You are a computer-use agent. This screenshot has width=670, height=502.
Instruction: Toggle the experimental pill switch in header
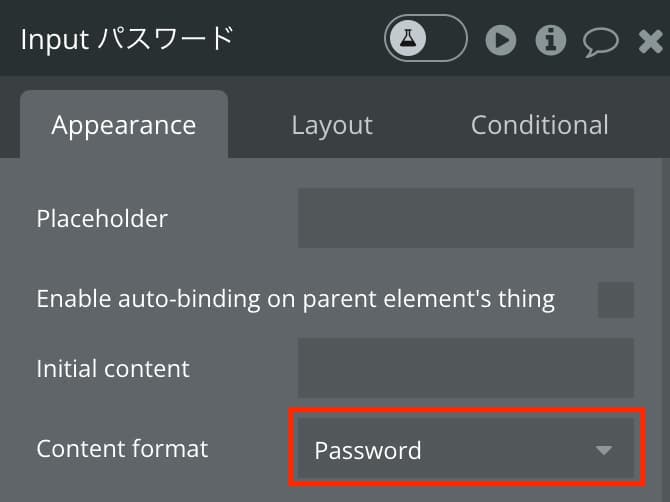click(x=426, y=38)
